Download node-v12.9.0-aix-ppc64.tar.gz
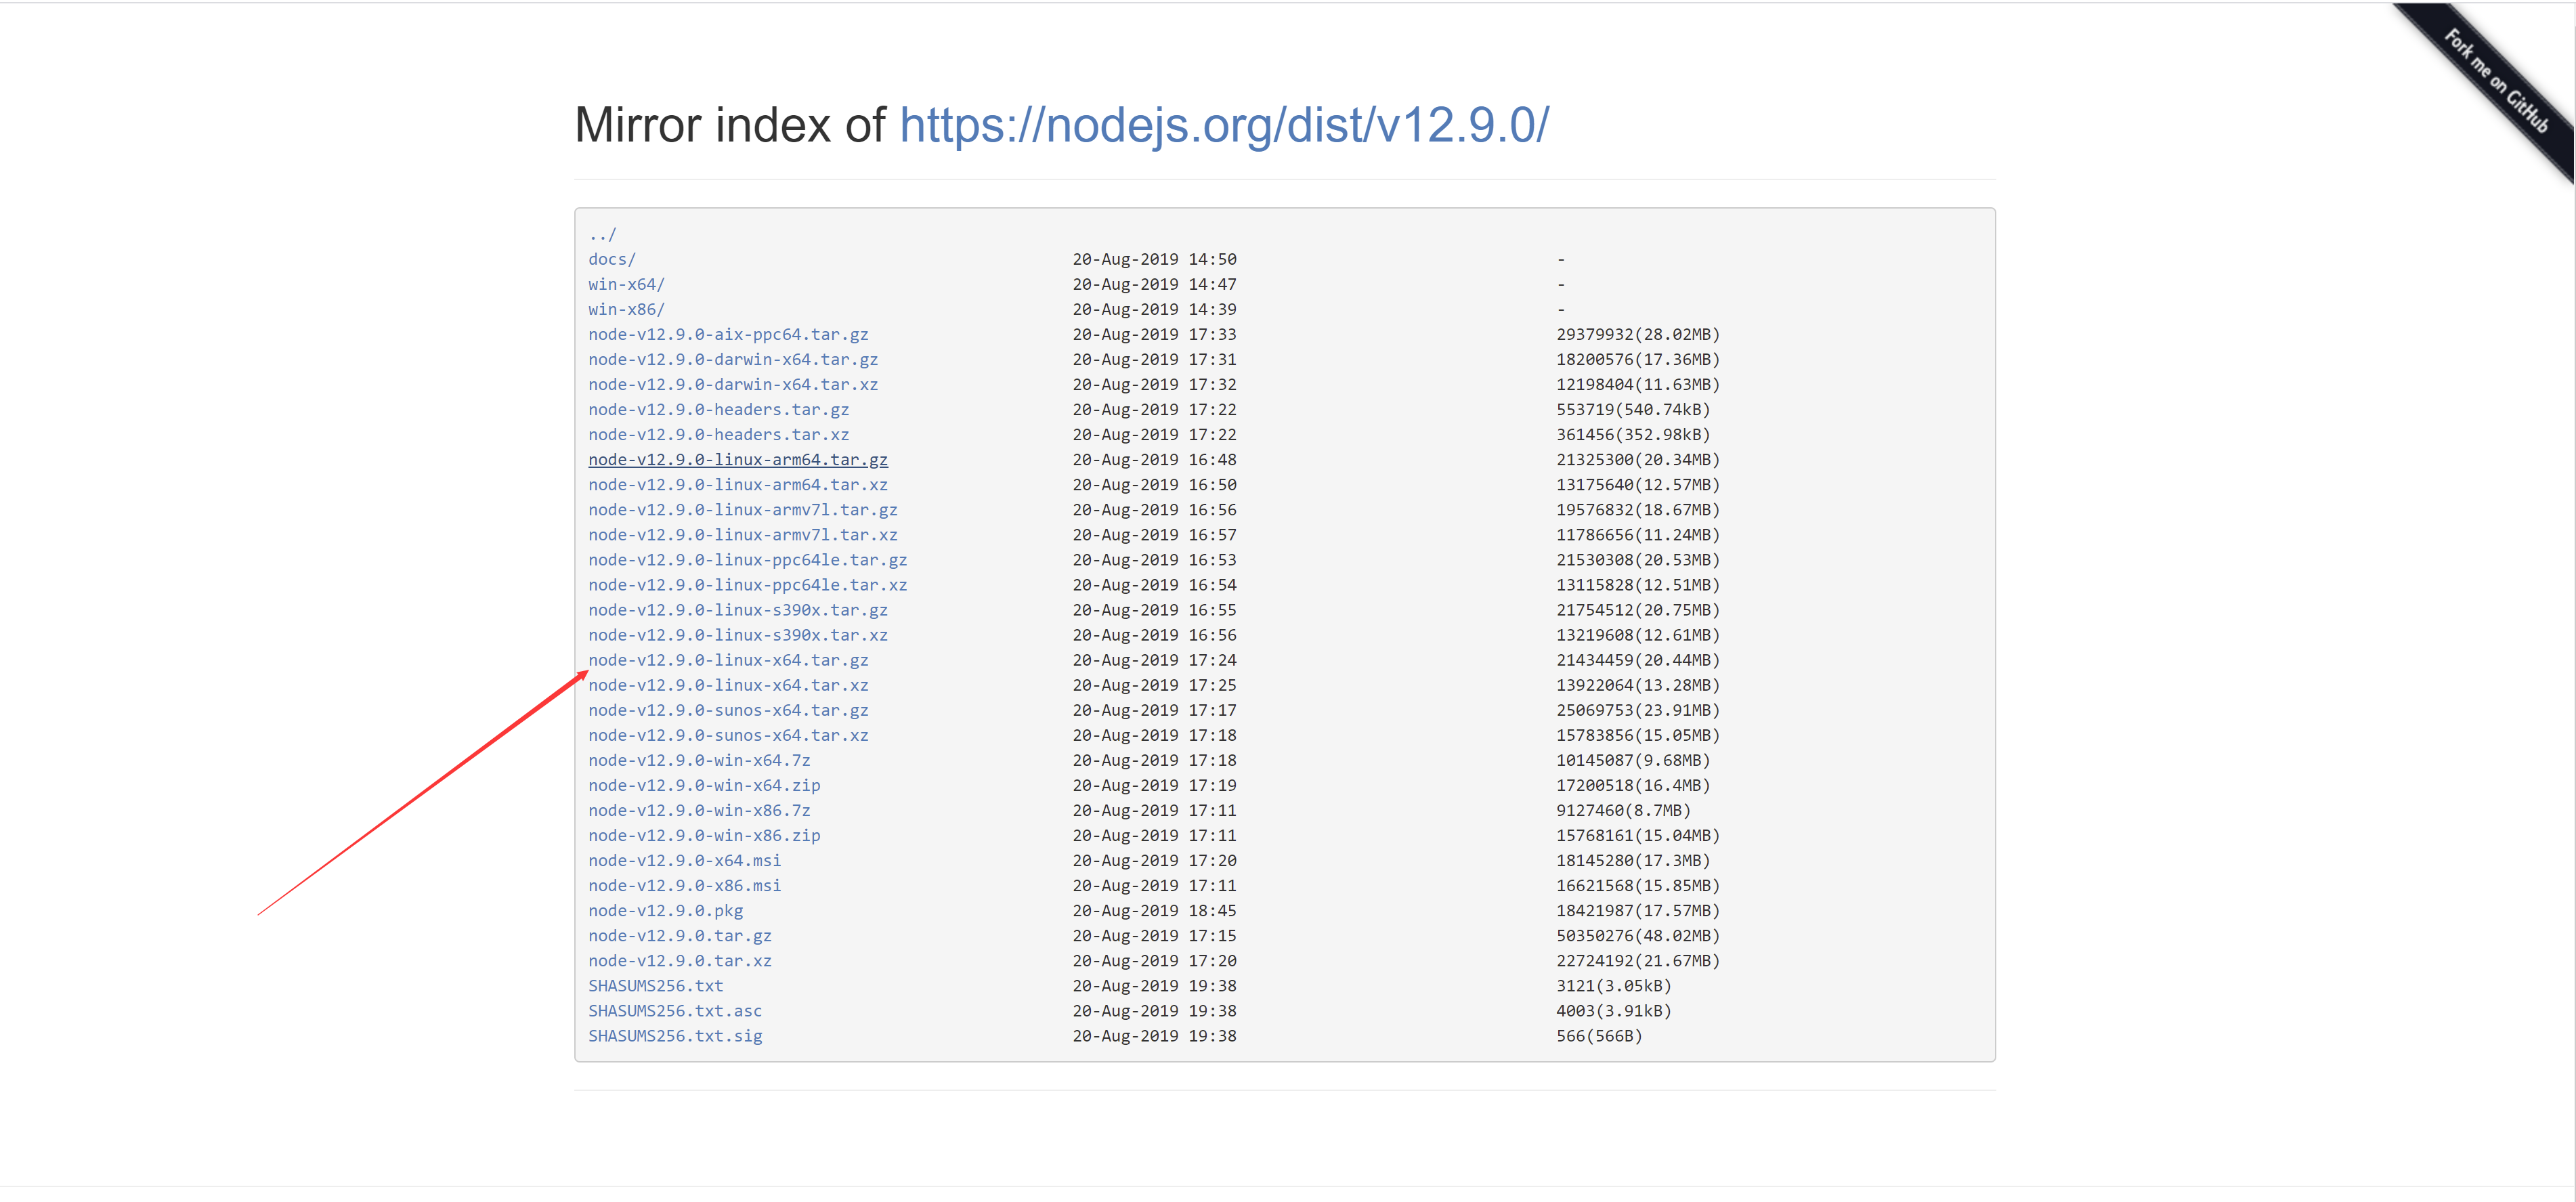 click(x=728, y=335)
